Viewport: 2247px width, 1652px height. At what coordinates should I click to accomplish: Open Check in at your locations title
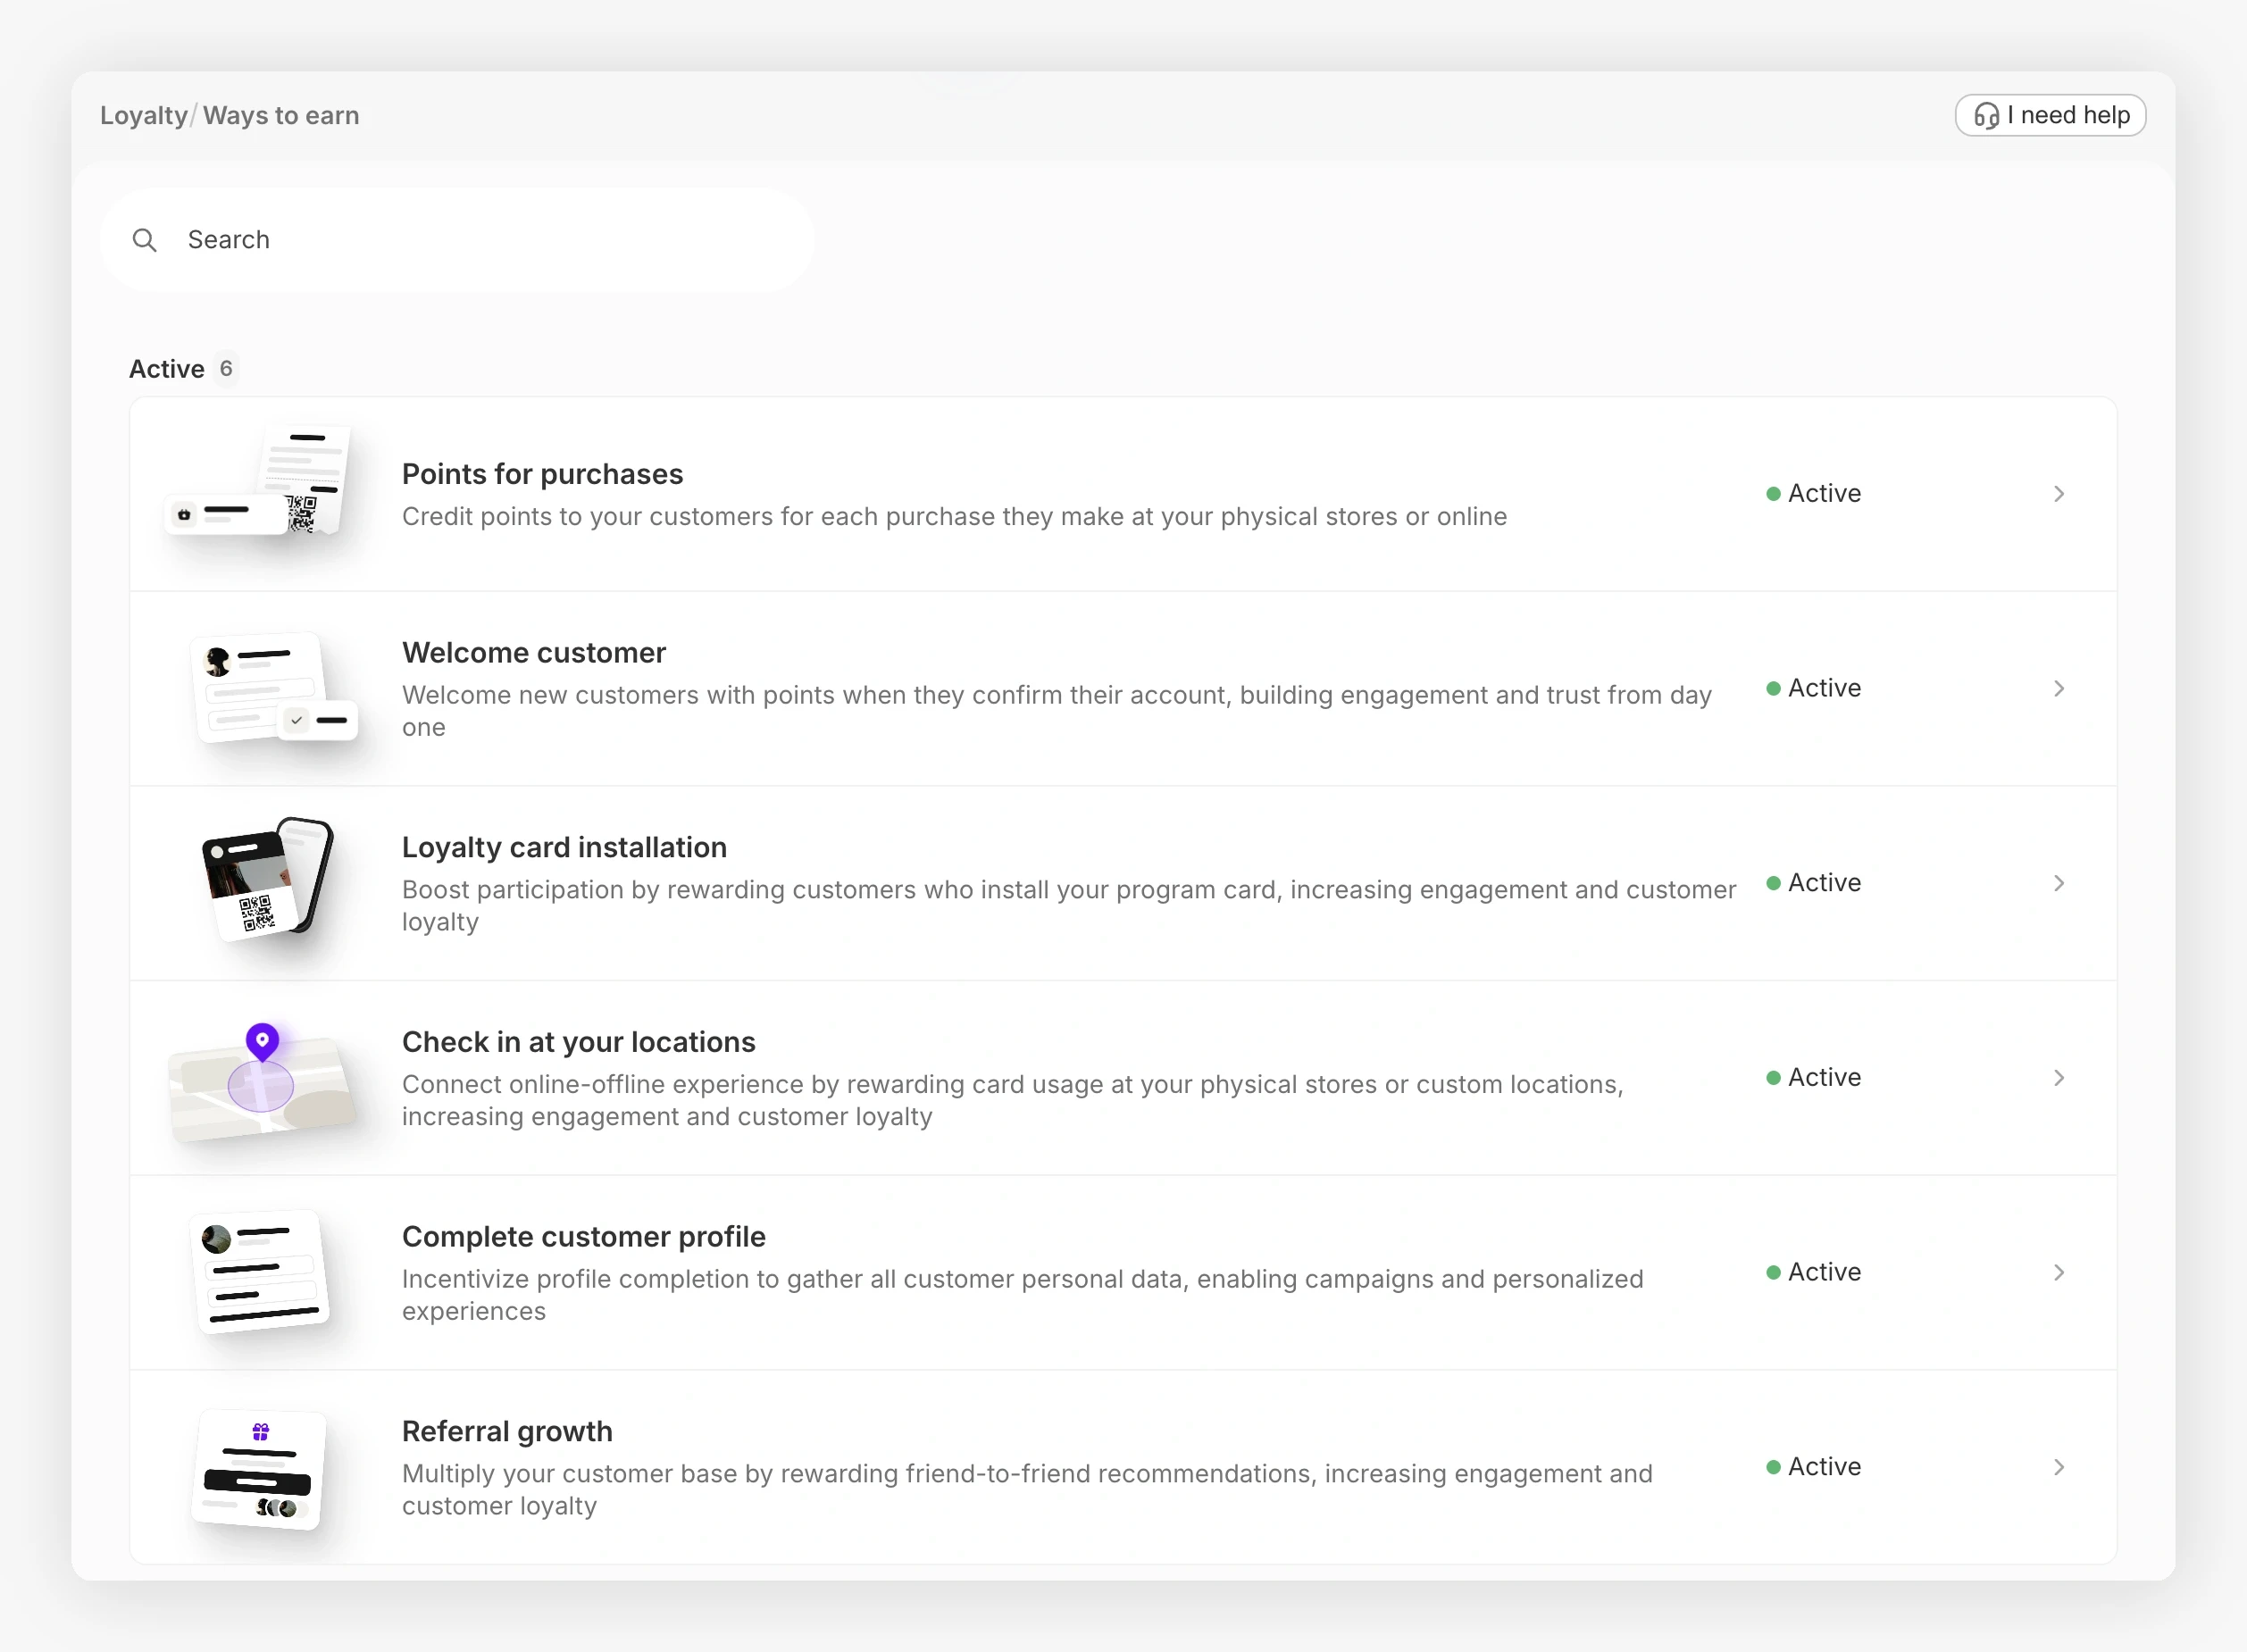click(578, 1042)
